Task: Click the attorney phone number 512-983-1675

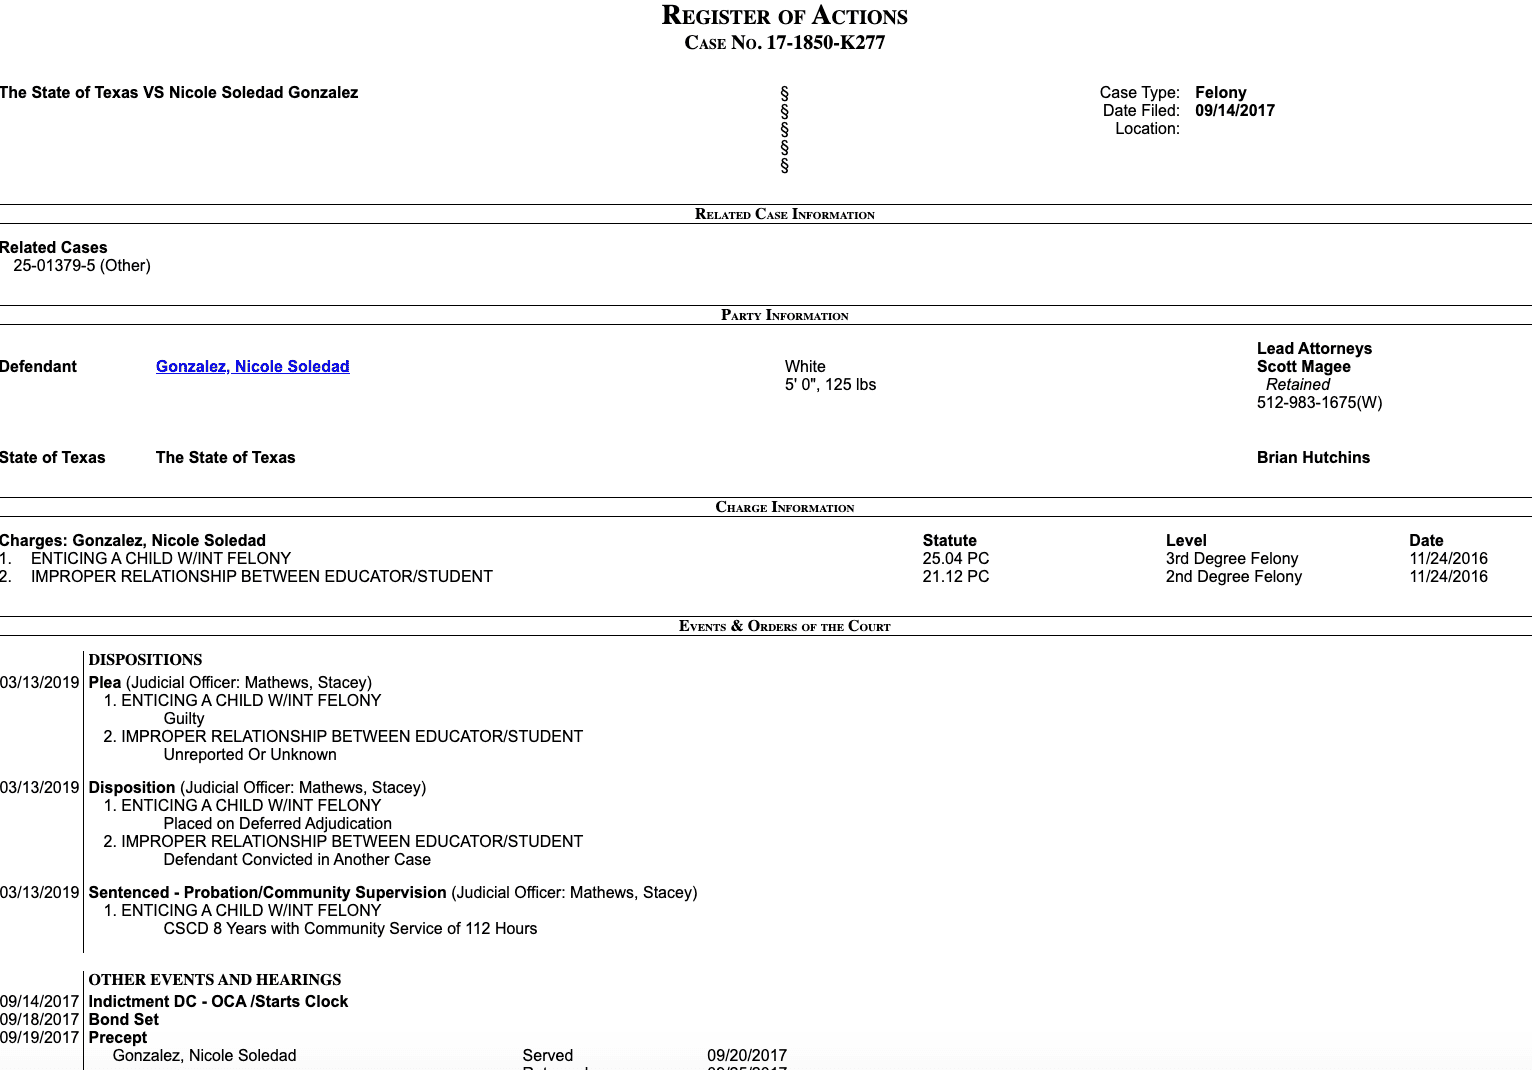Action: click(1318, 403)
